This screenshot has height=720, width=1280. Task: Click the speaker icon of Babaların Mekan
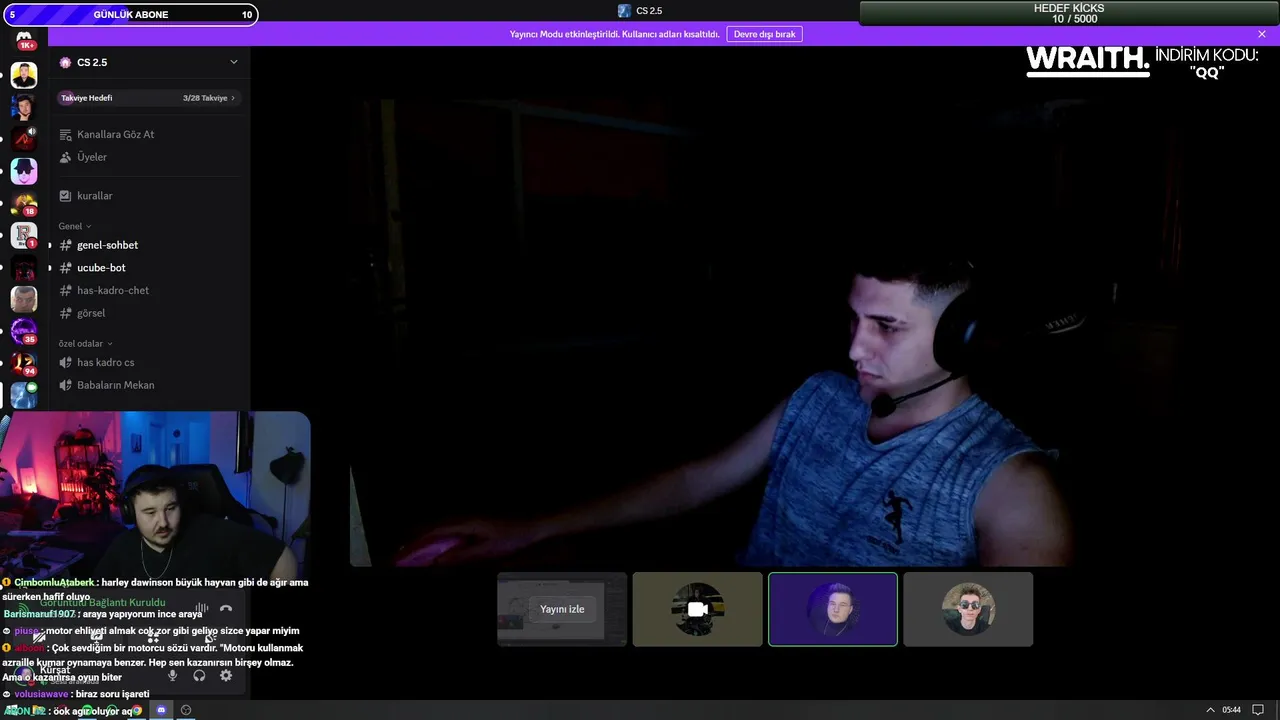tap(65, 385)
